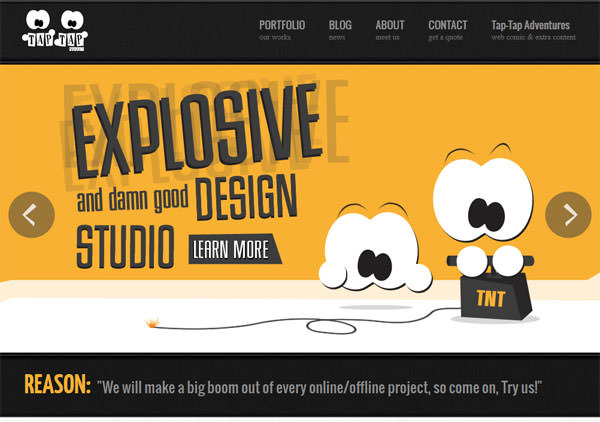Select the Contact menu item
600x422 pixels.
pyautogui.click(x=447, y=30)
